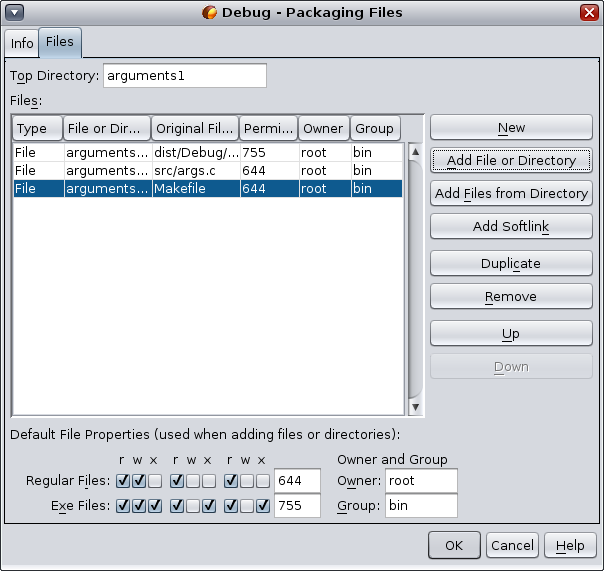The image size is (604, 571).
Task: Edit Regular Files permission field 644
Action: pyautogui.click(x=297, y=481)
